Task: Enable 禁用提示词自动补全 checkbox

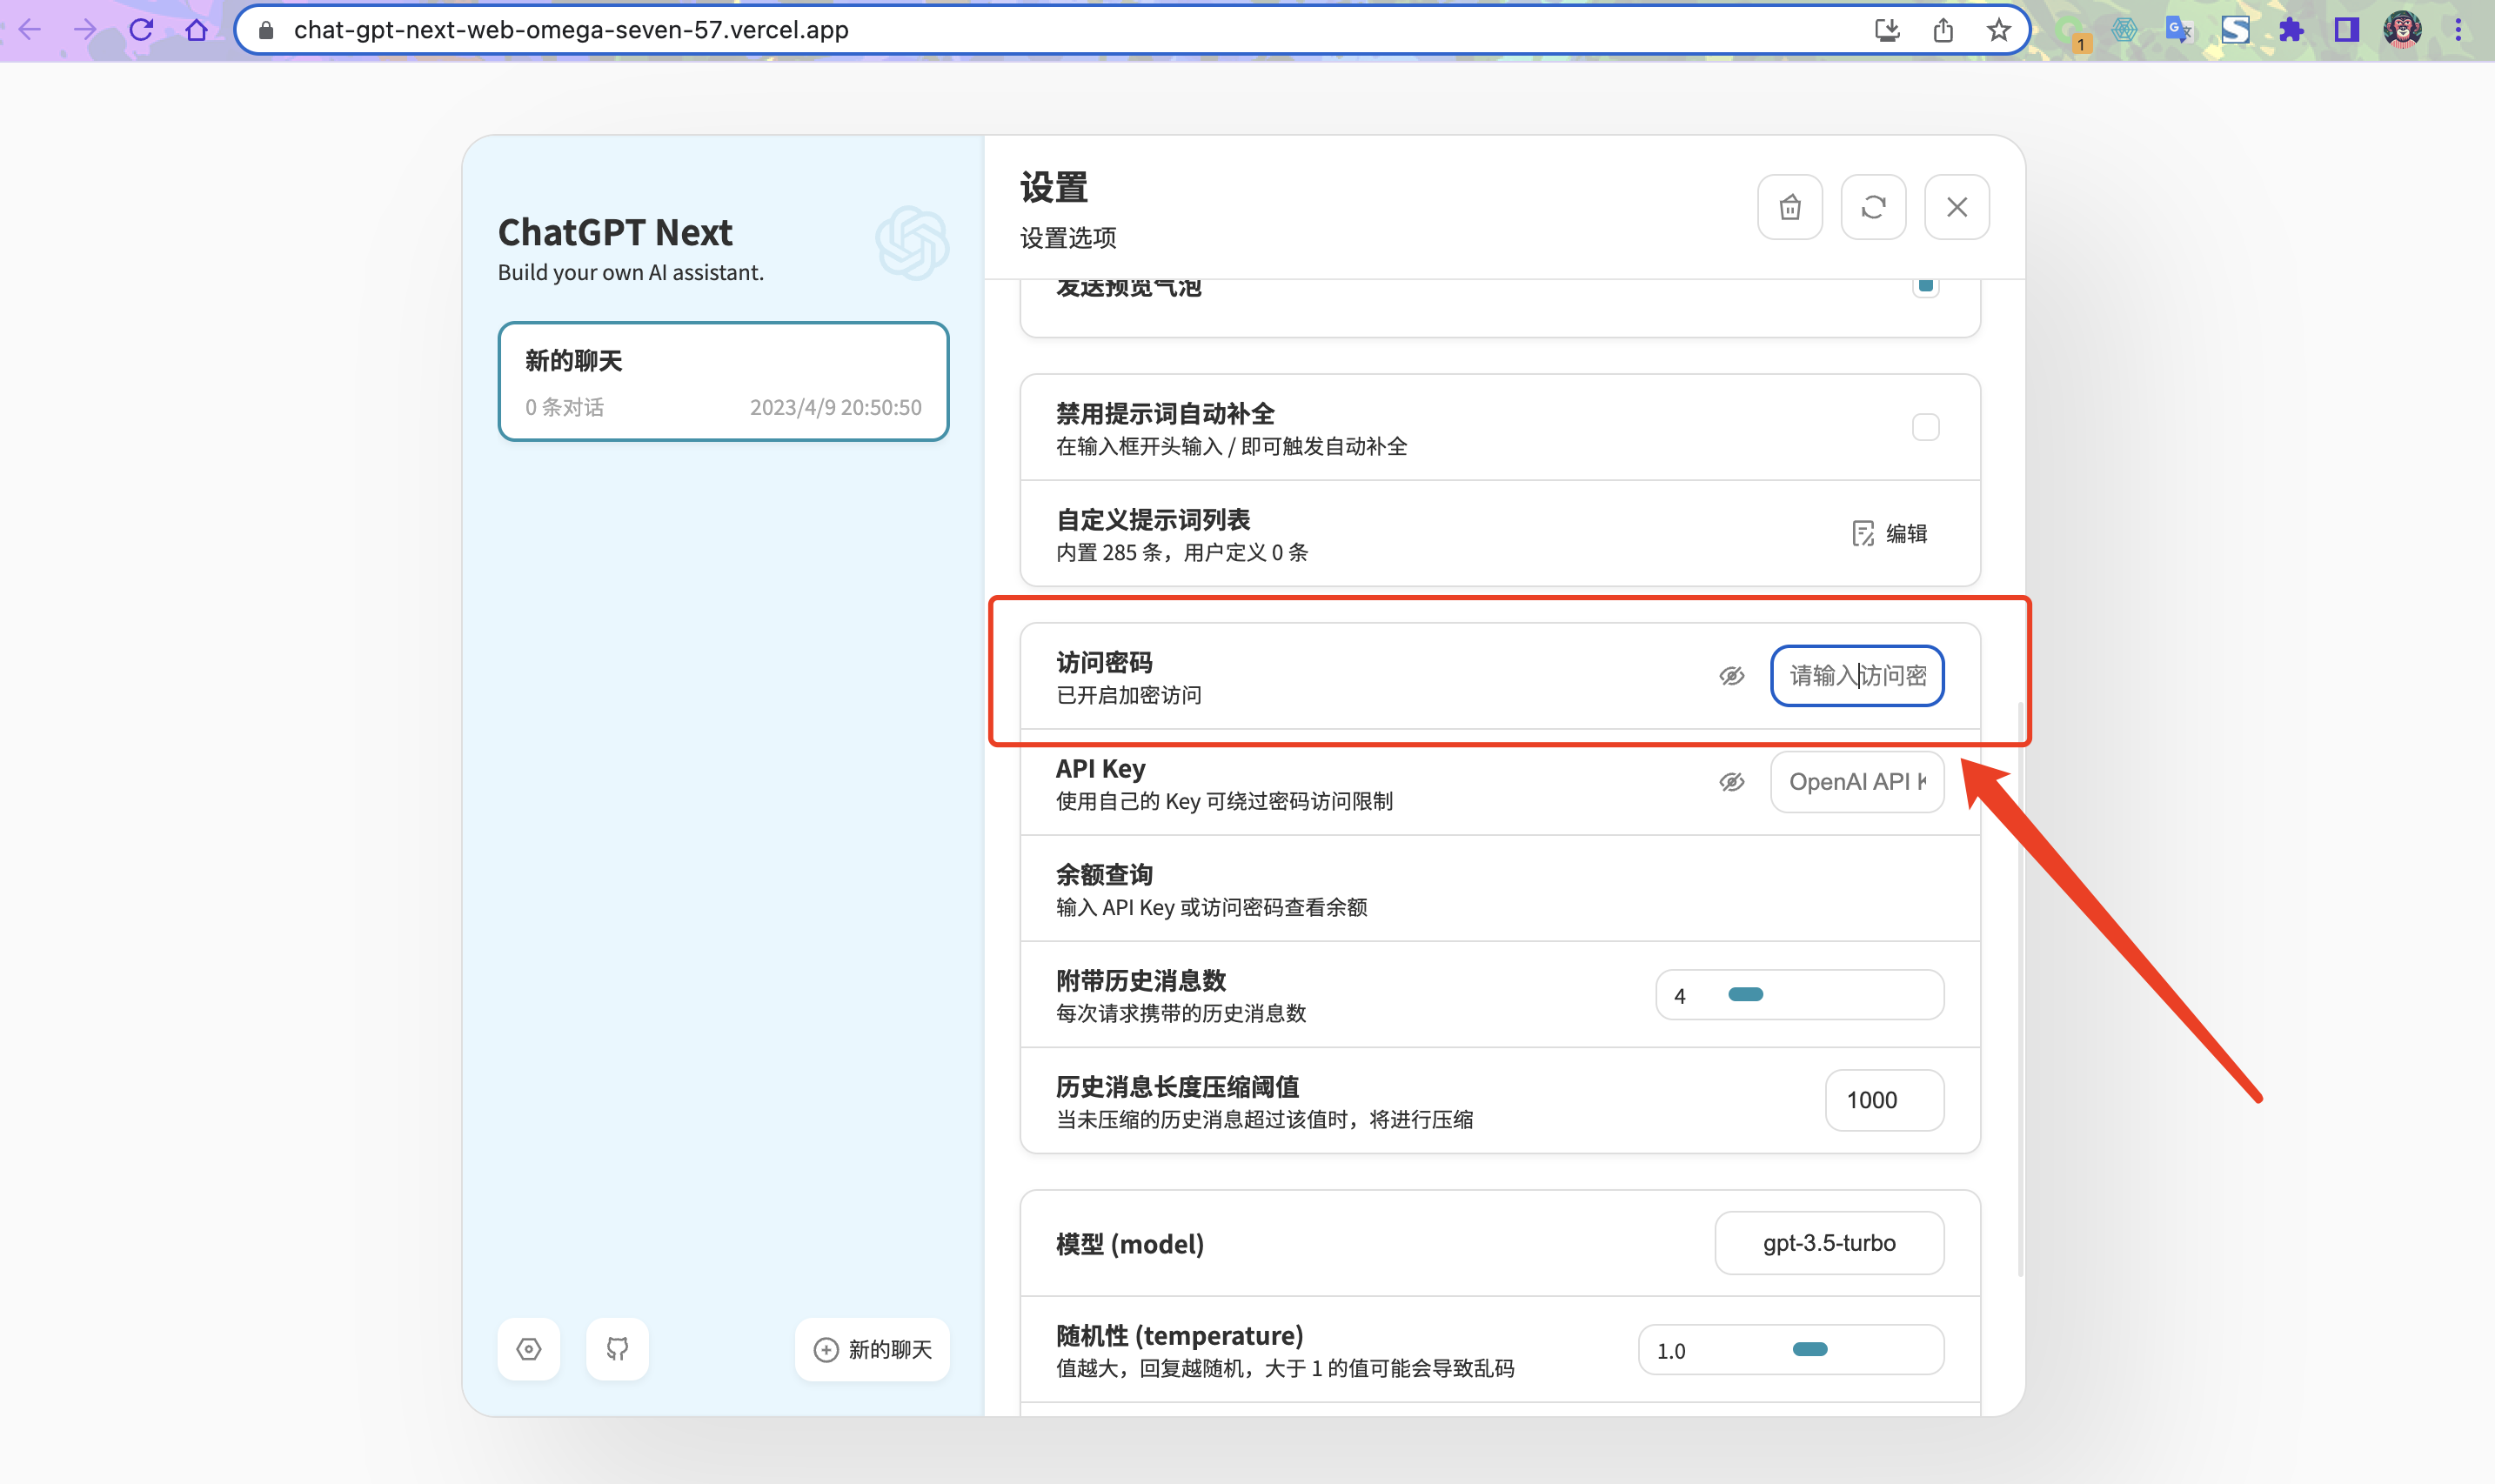Action: click(x=1925, y=427)
